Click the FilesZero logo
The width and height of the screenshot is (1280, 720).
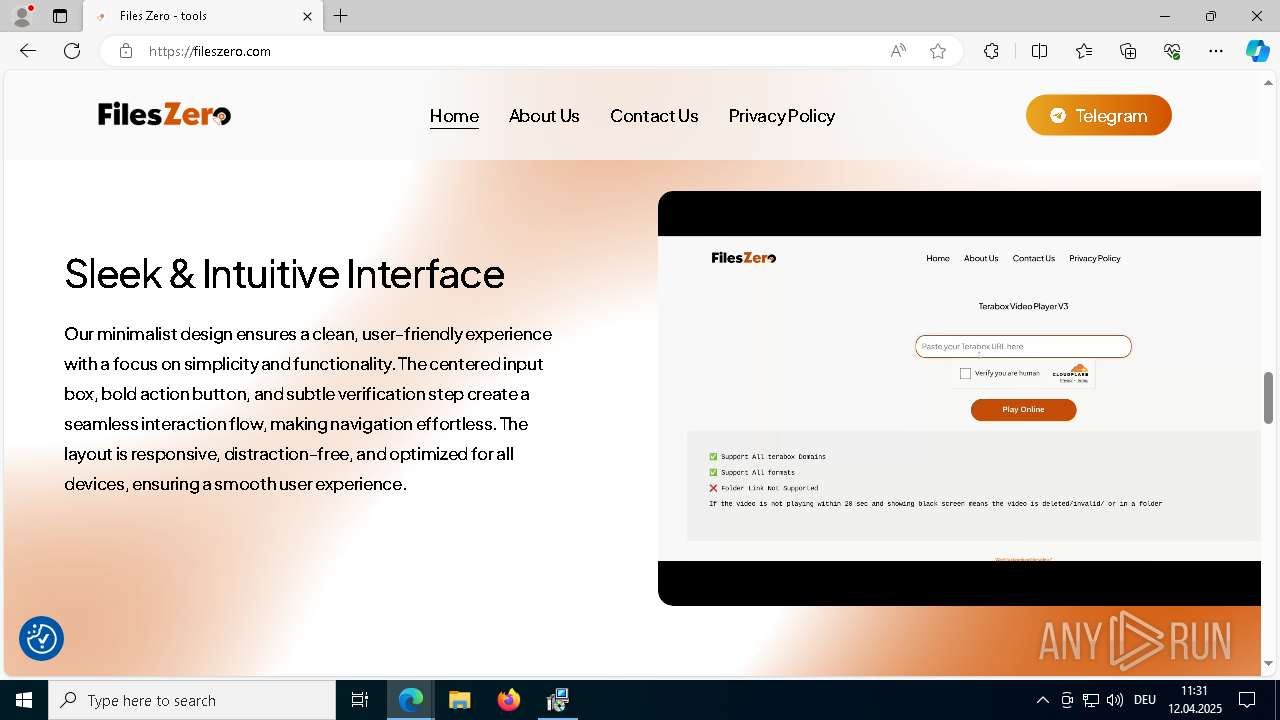165,115
